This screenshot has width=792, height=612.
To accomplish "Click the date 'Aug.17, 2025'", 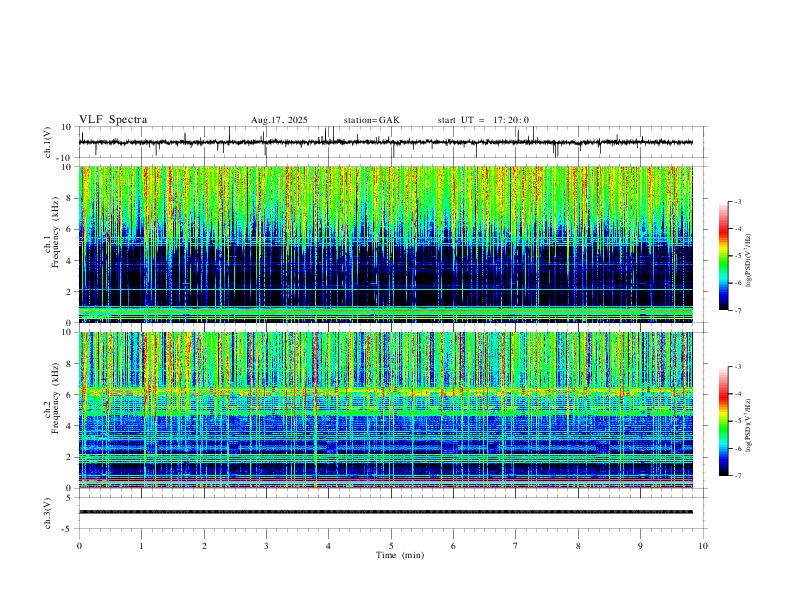I will coord(279,120).
